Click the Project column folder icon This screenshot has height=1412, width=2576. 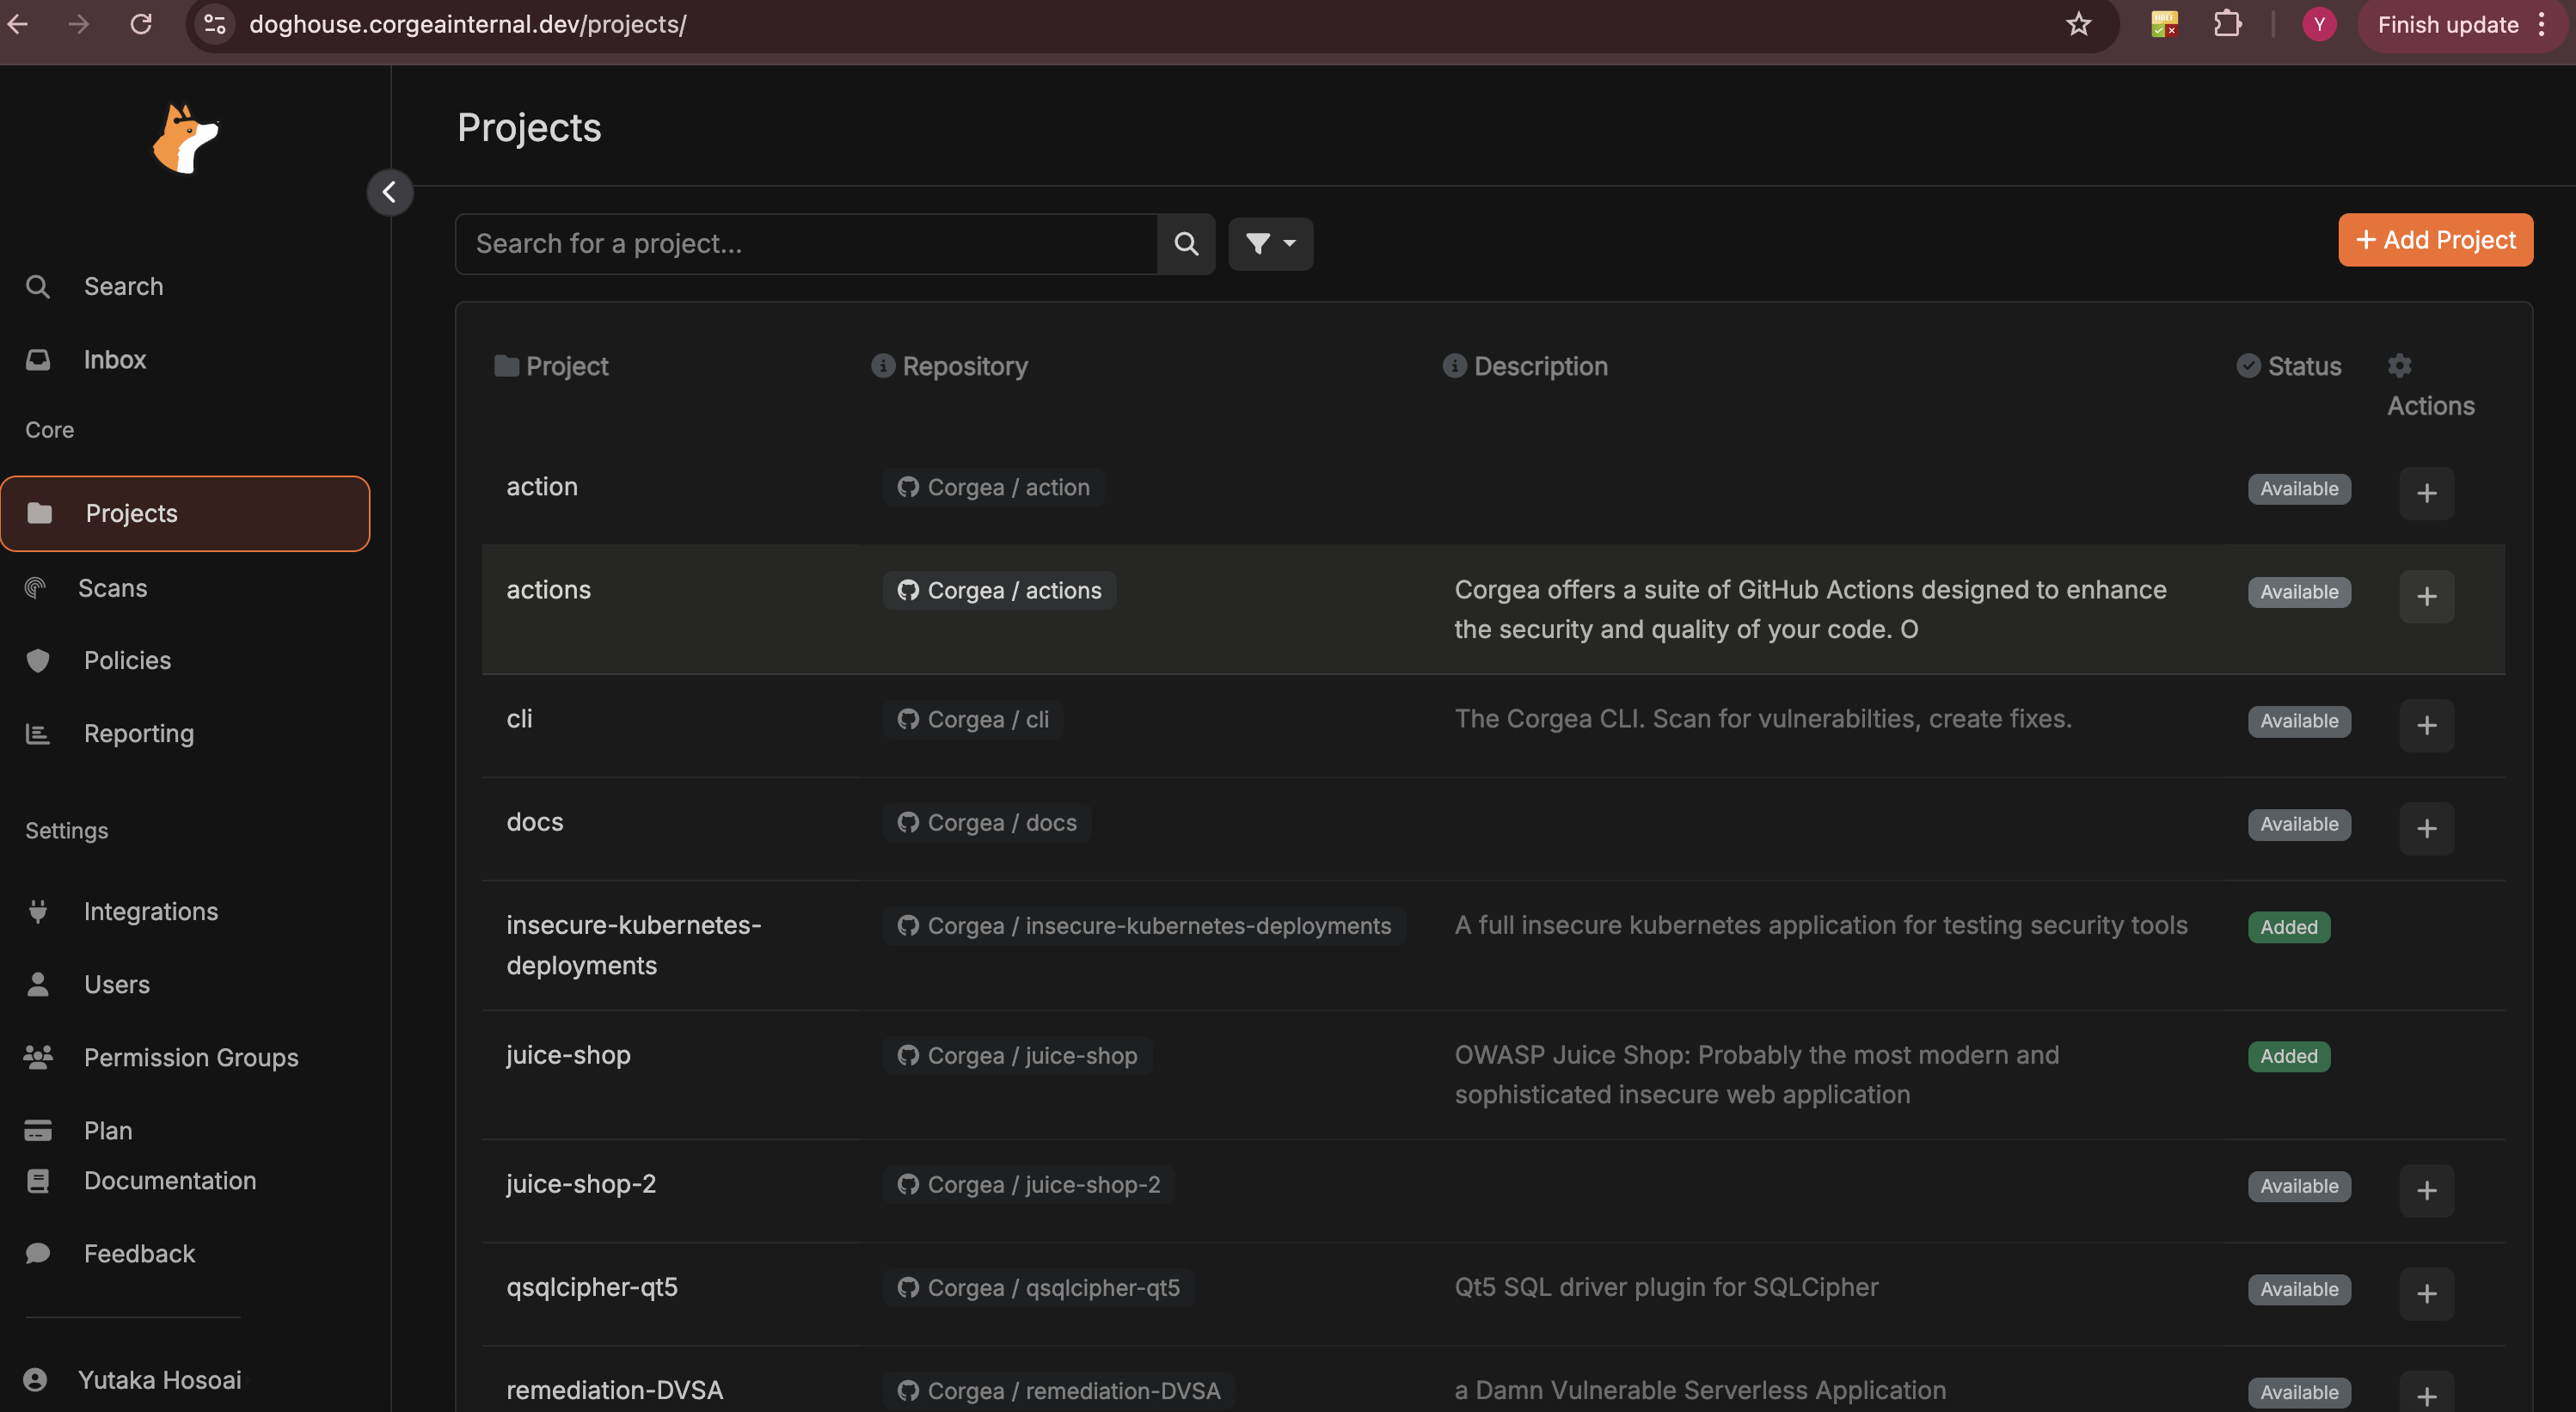point(507,366)
